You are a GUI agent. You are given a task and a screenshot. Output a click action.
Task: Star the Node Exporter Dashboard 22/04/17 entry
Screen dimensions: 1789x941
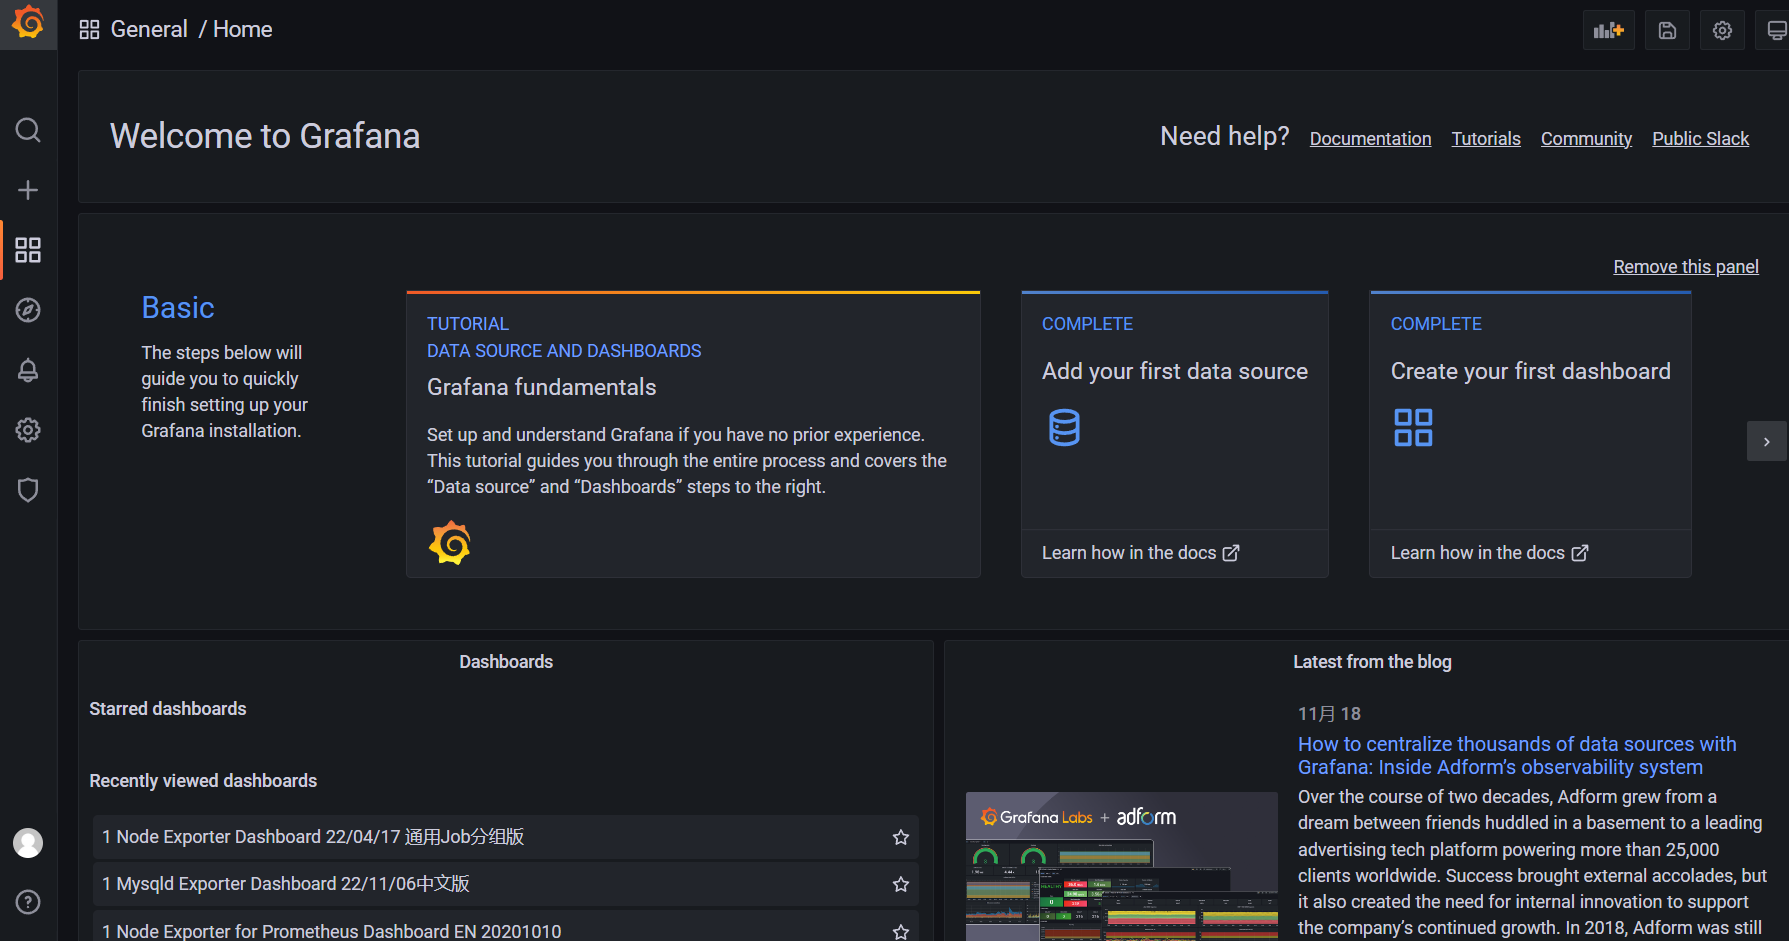[x=901, y=837]
